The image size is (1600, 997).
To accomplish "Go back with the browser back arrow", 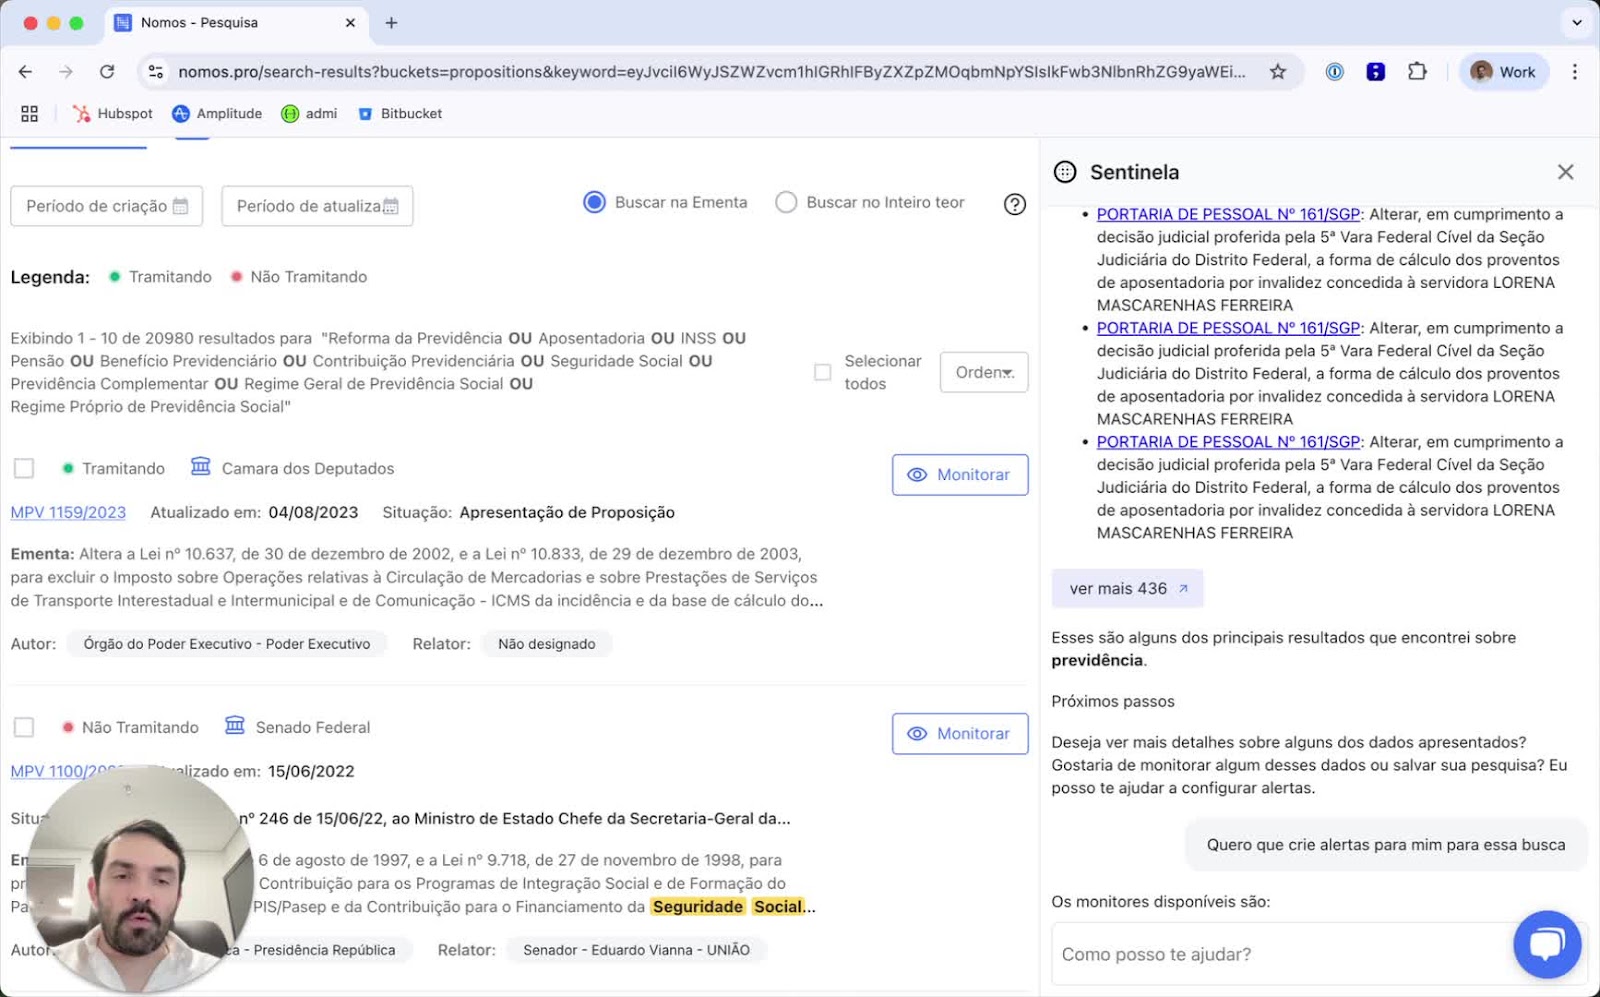I will click(x=25, y=72).
